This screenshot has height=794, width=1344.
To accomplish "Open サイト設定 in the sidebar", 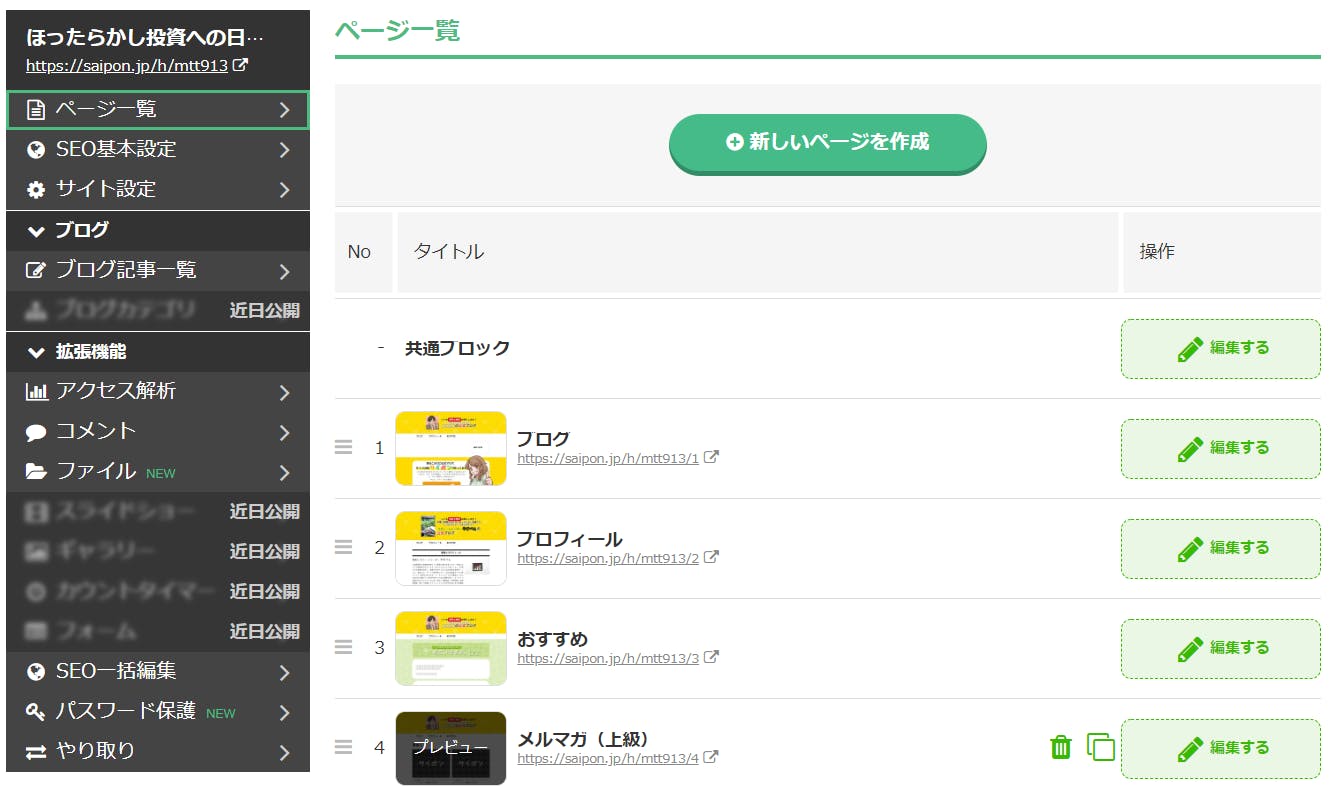I will [x=106, y=189].
